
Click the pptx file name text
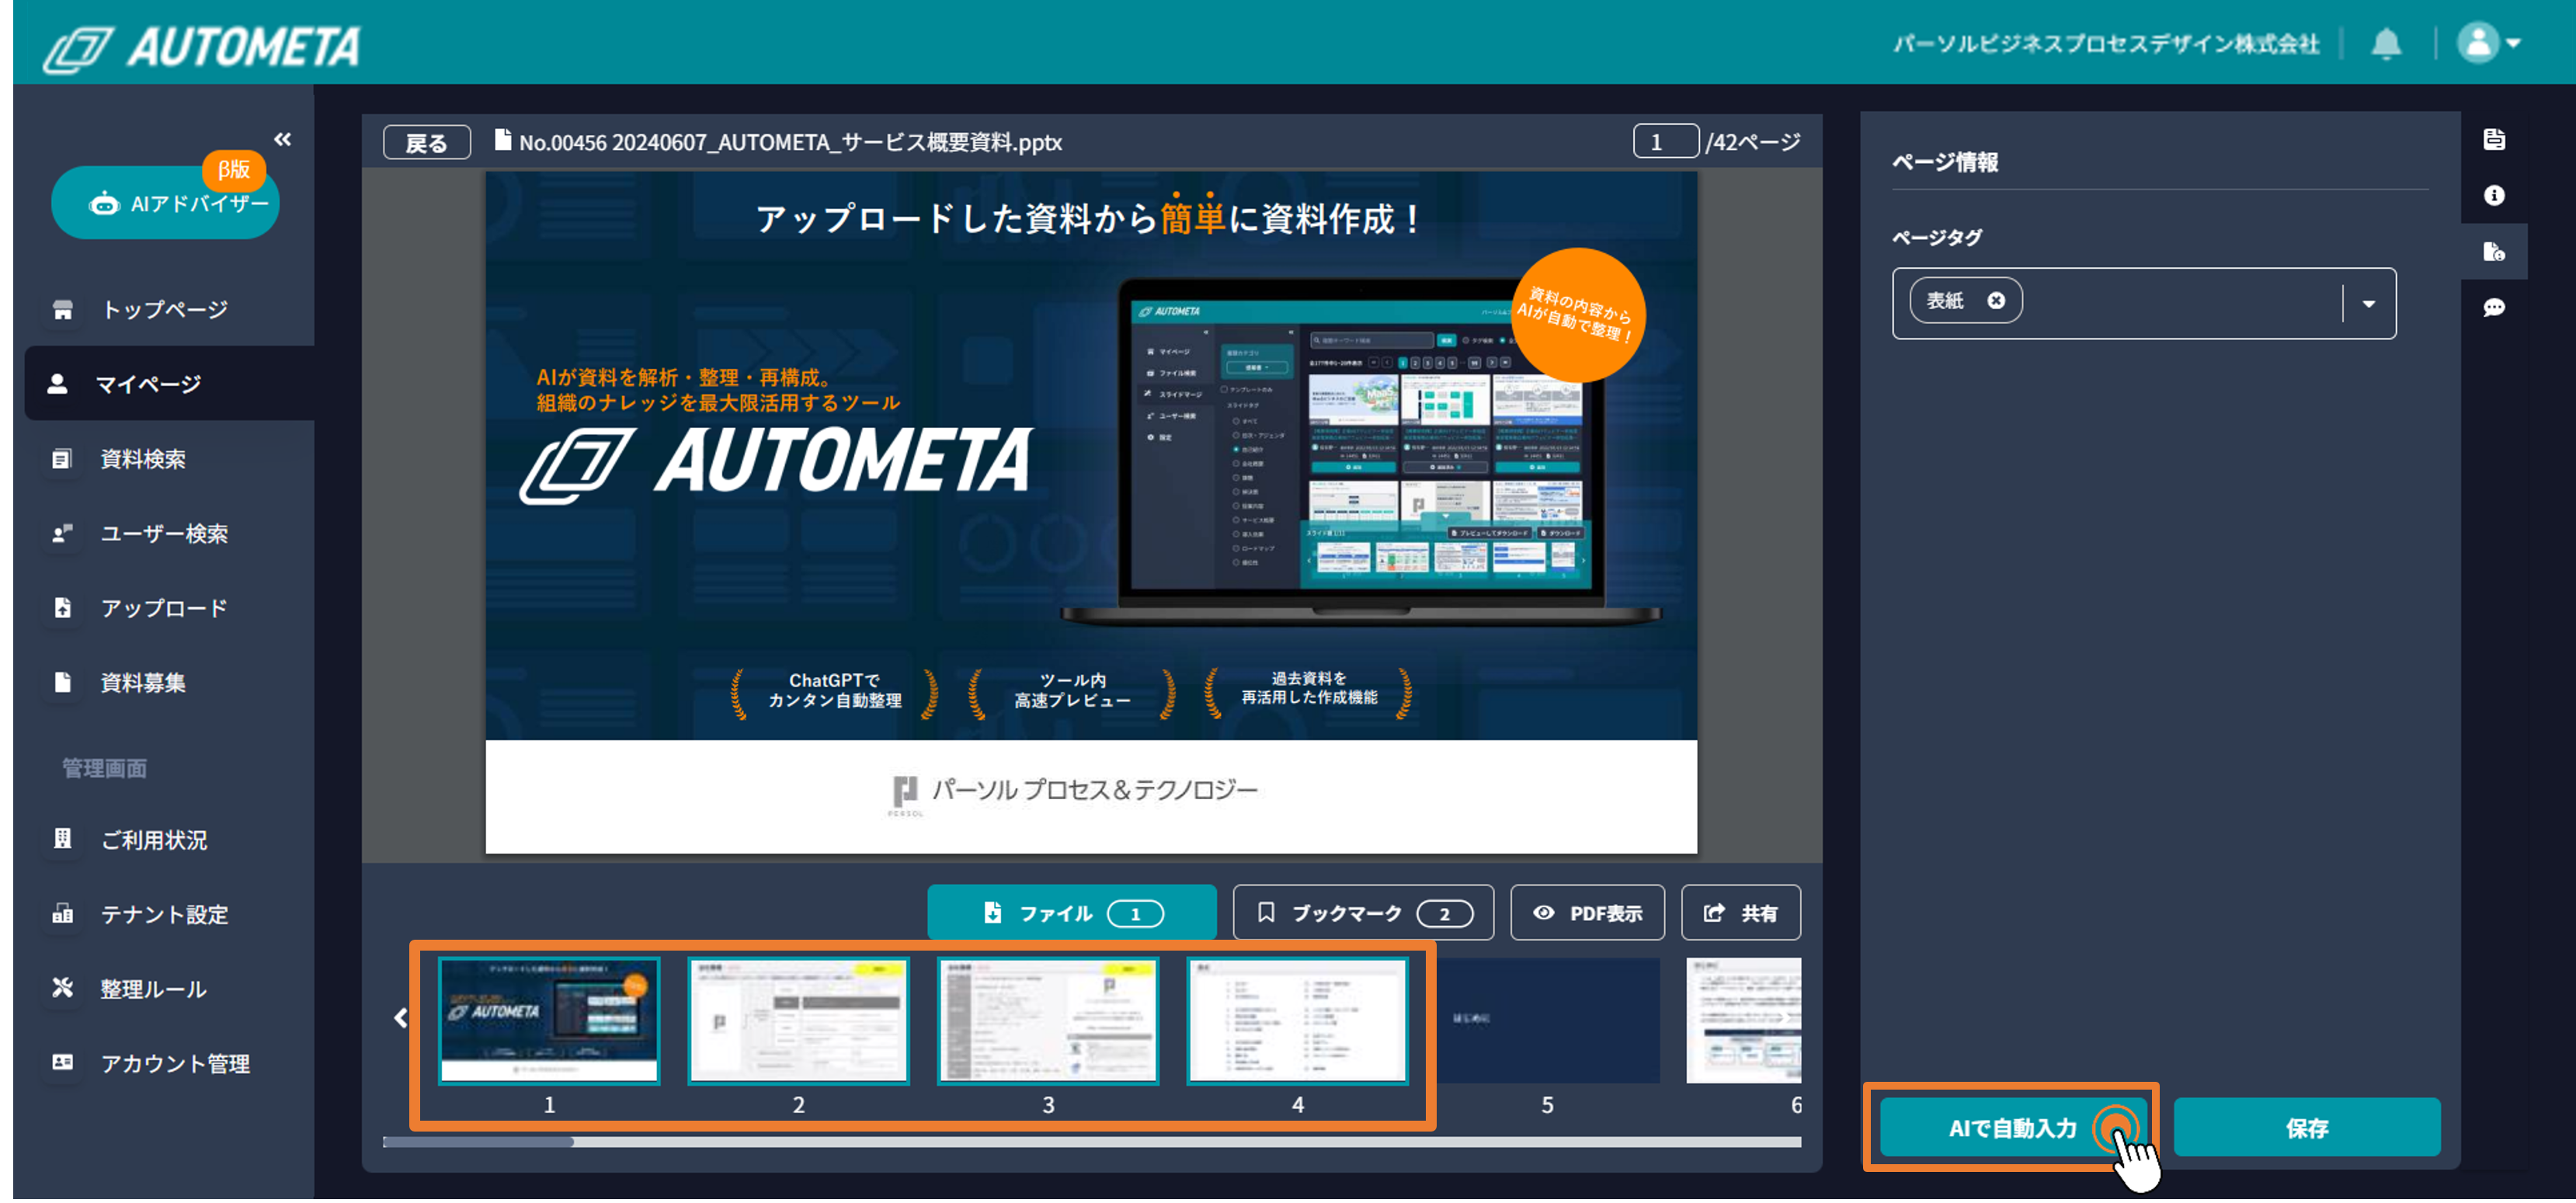[x=789, y=143]
